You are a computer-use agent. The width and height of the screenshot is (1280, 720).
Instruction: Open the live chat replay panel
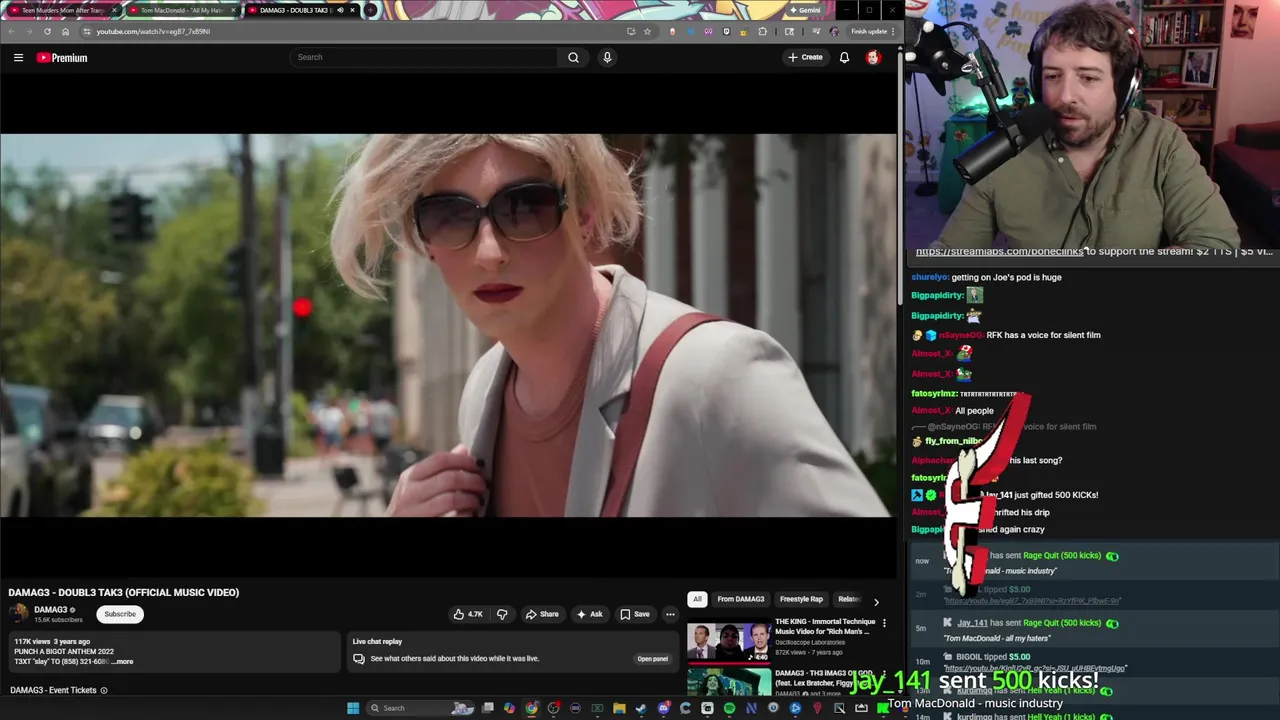[x=653, y=659]
